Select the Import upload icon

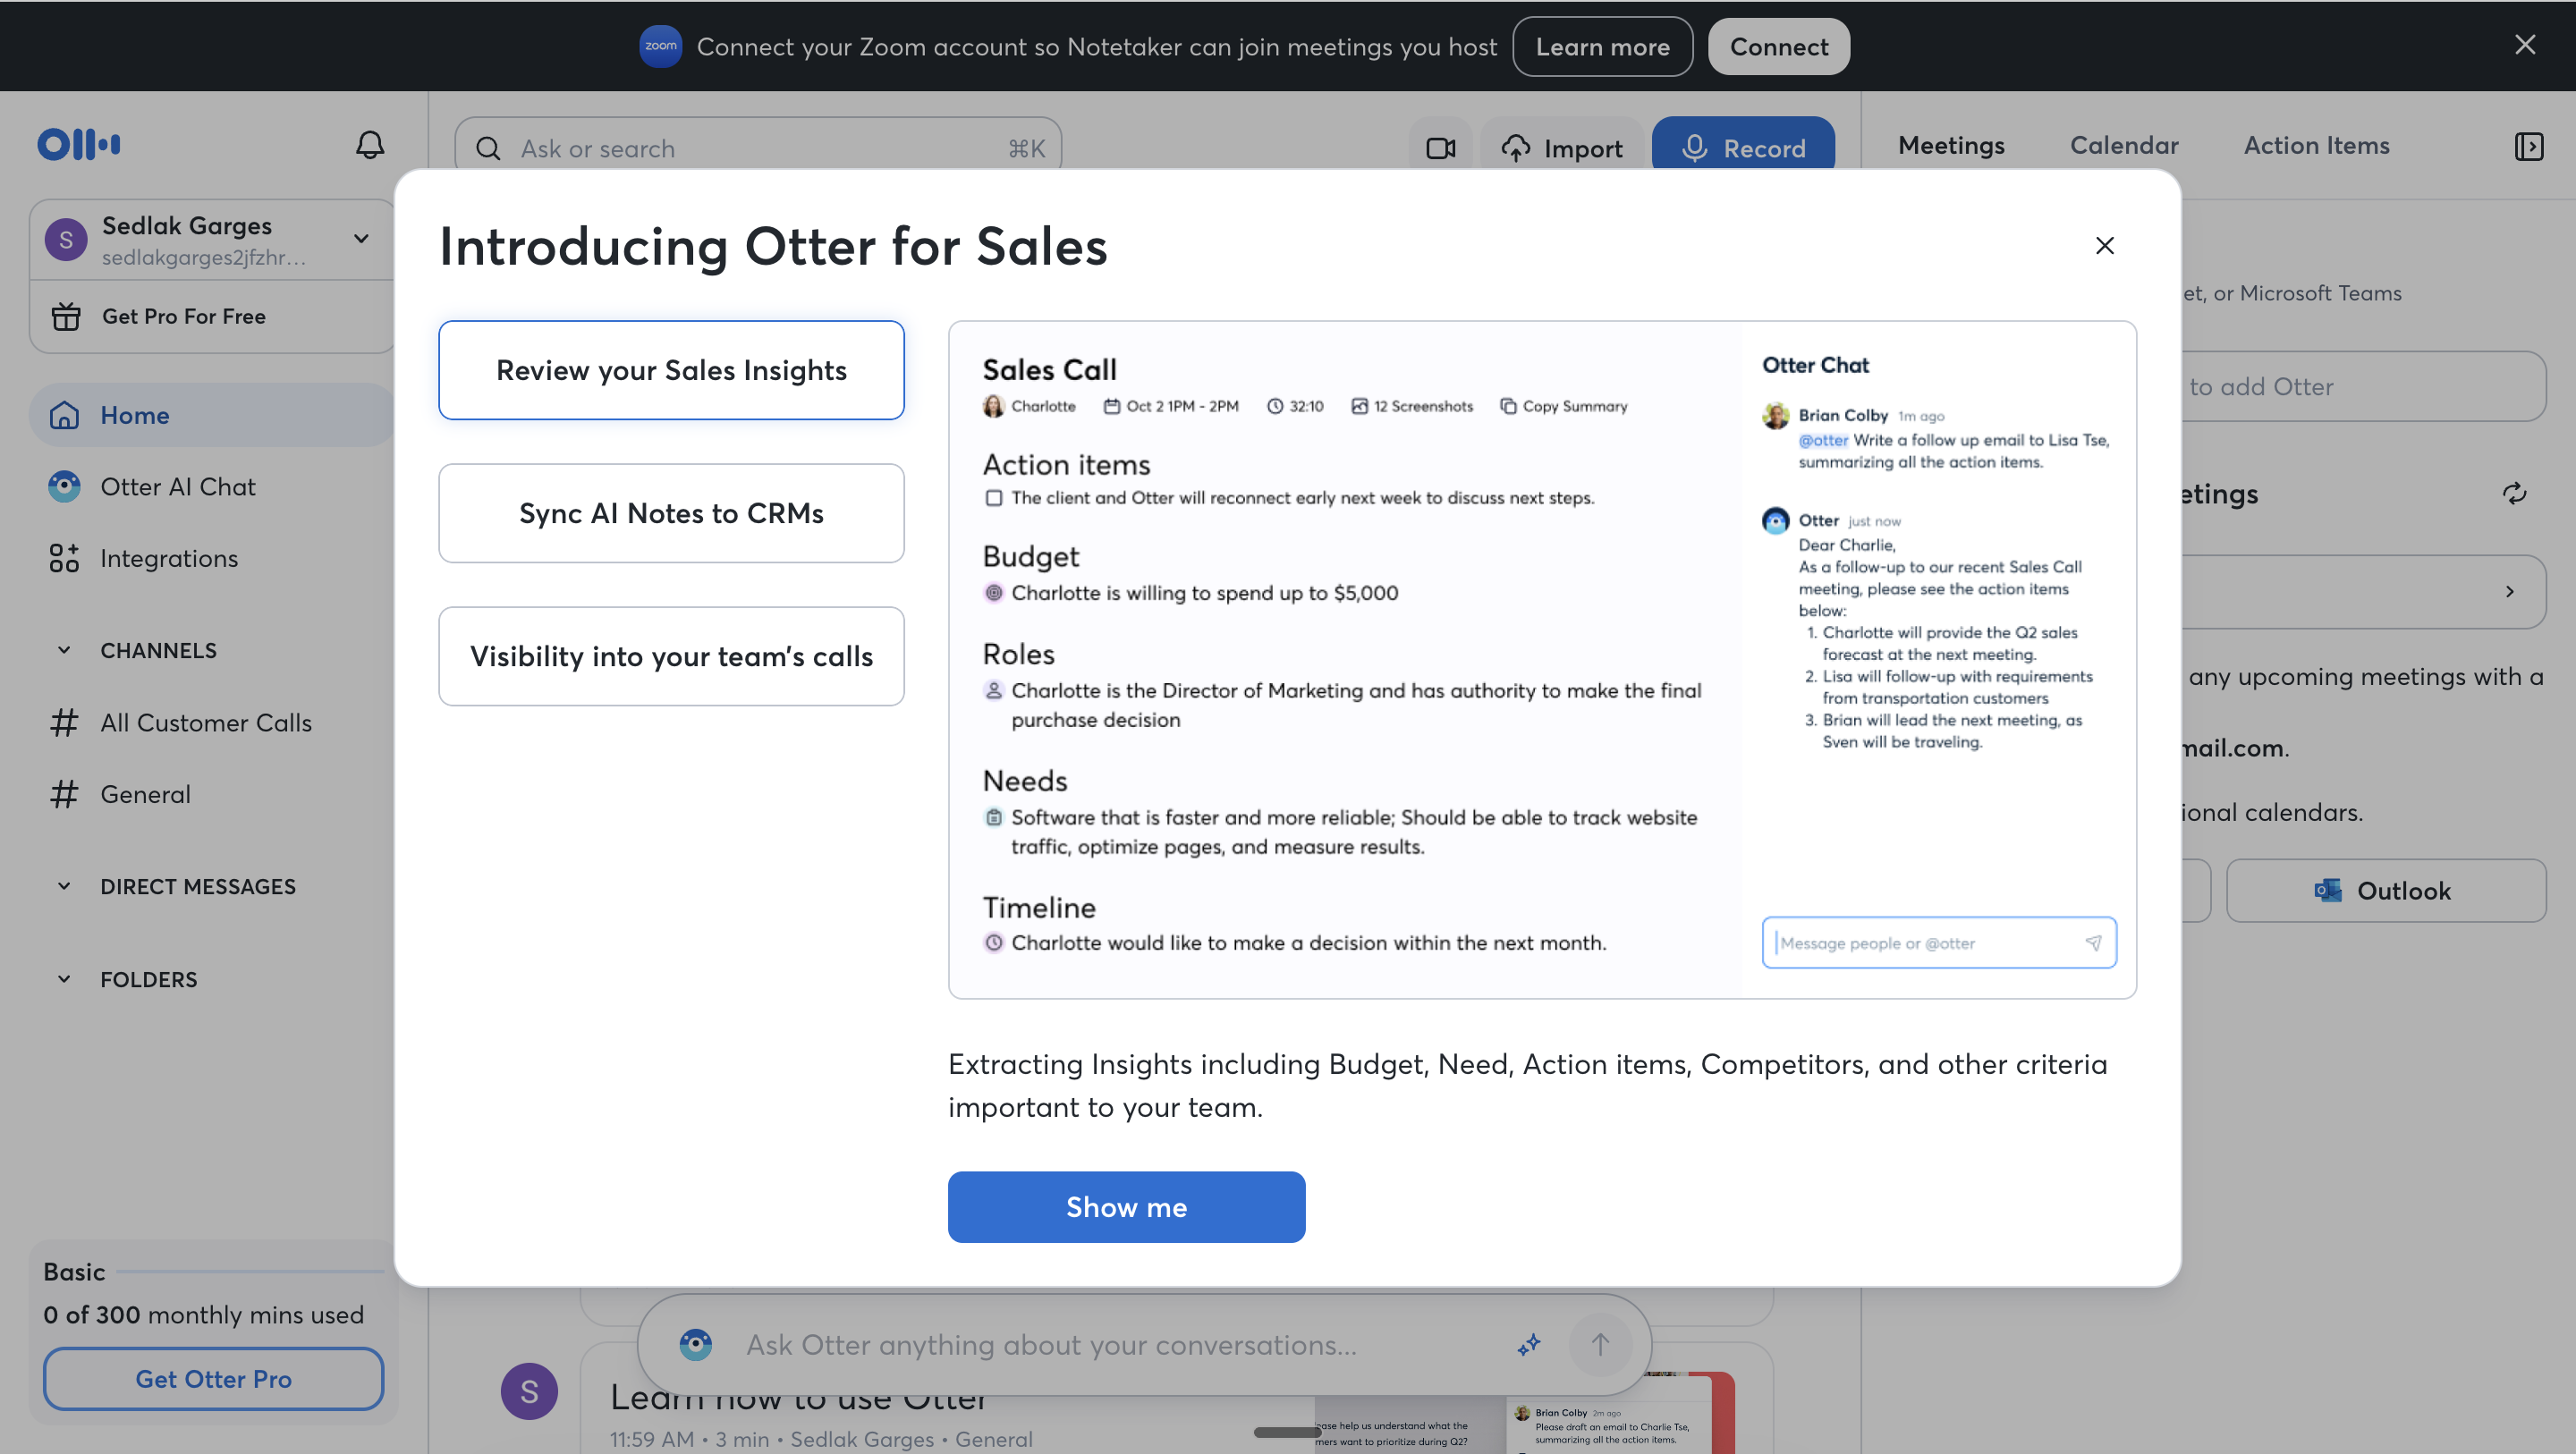1516,147
